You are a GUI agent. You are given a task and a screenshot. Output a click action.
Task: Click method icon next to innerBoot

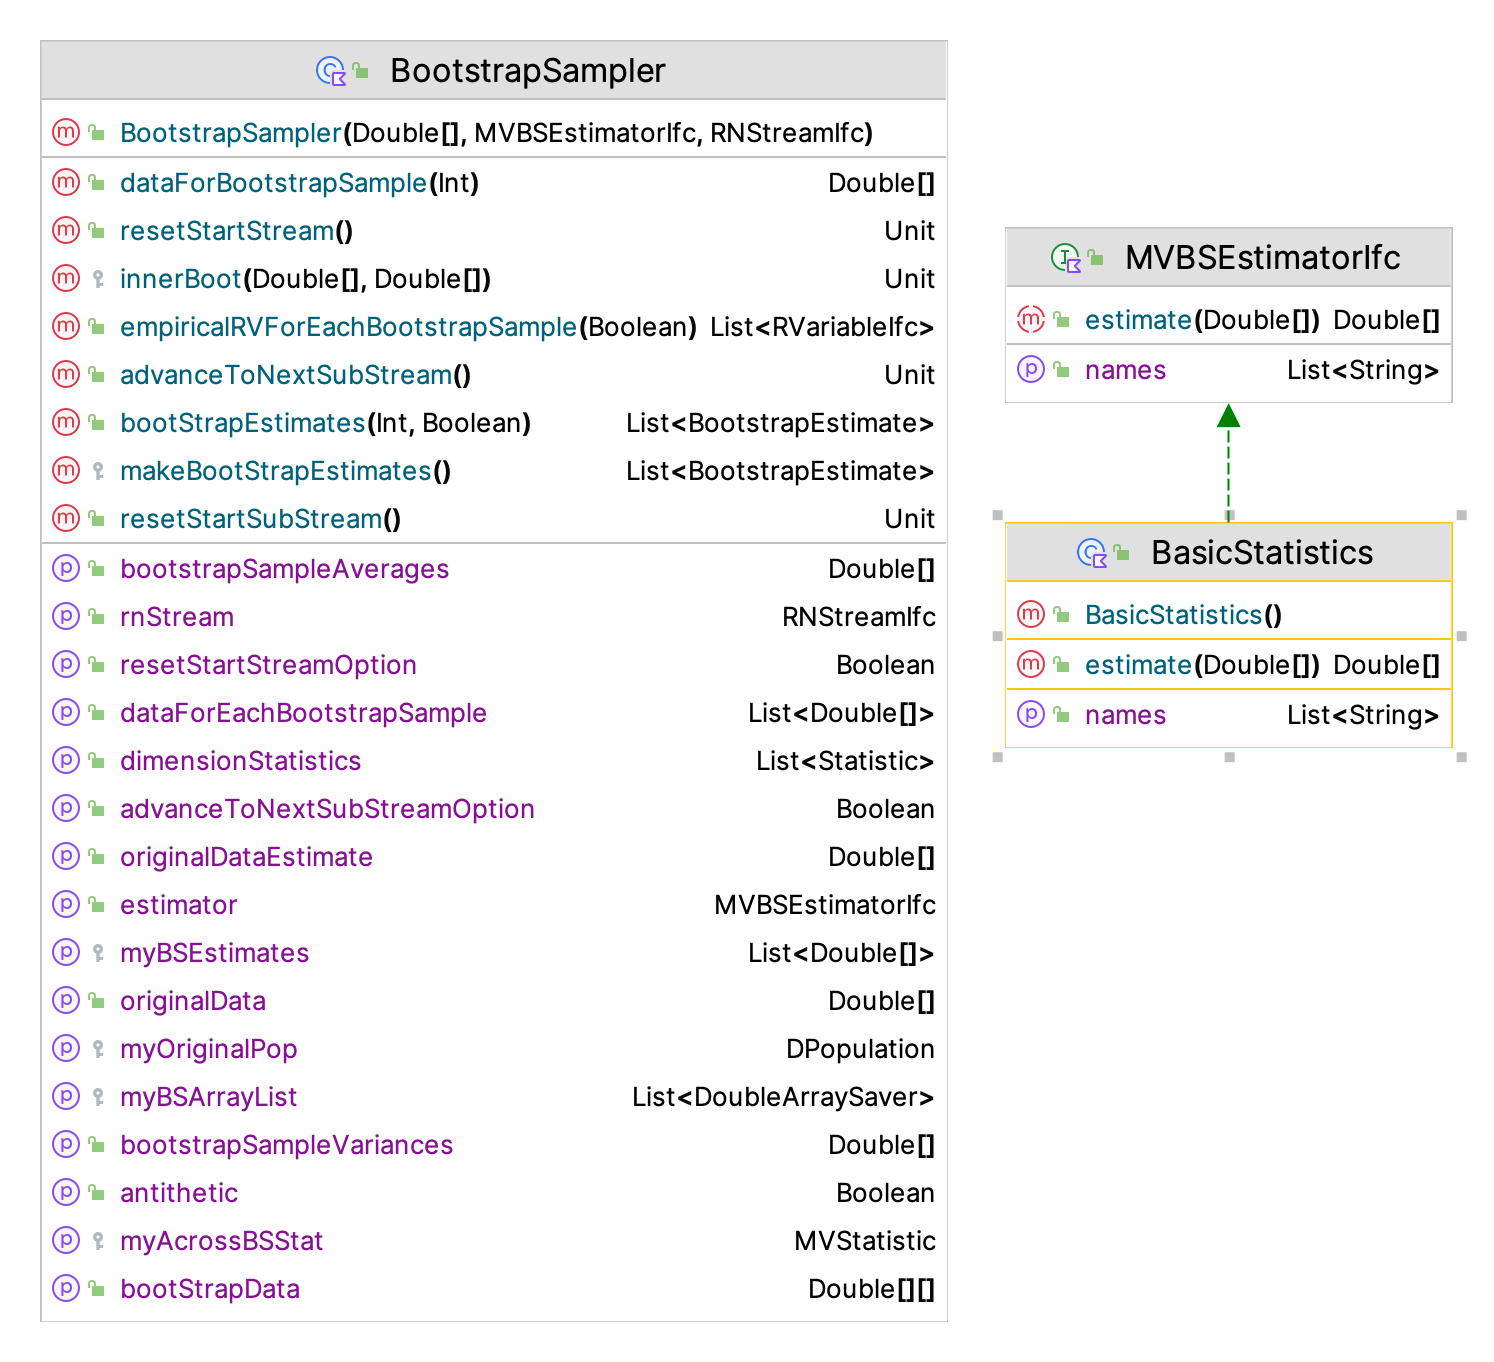pyautogui.click(x=66, y=279)
